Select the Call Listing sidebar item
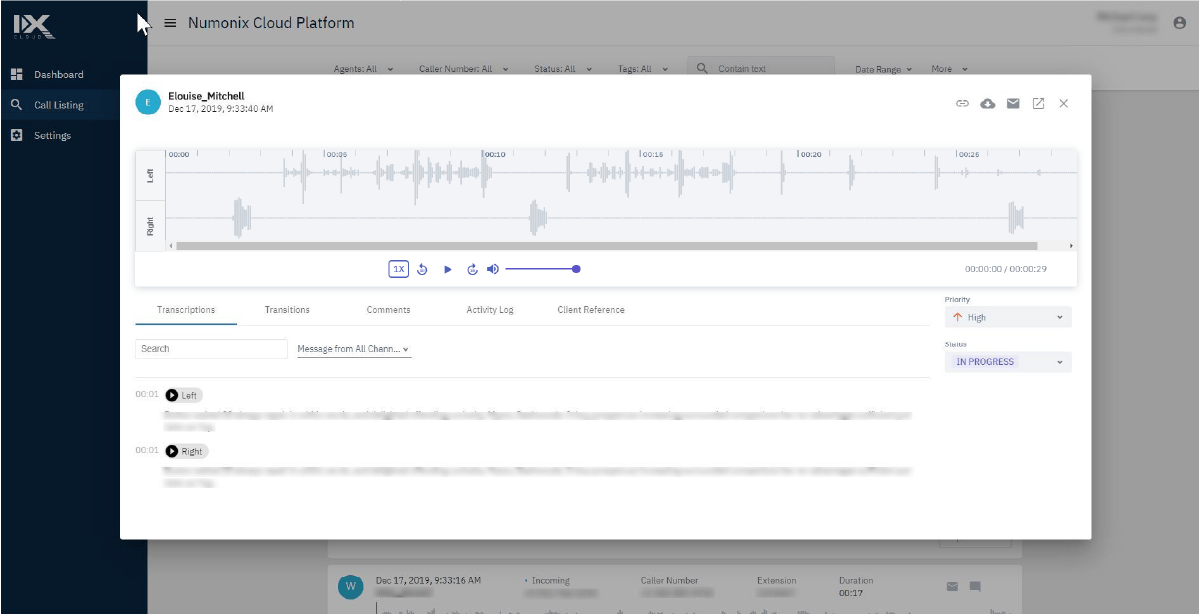 tap(58, 104)
